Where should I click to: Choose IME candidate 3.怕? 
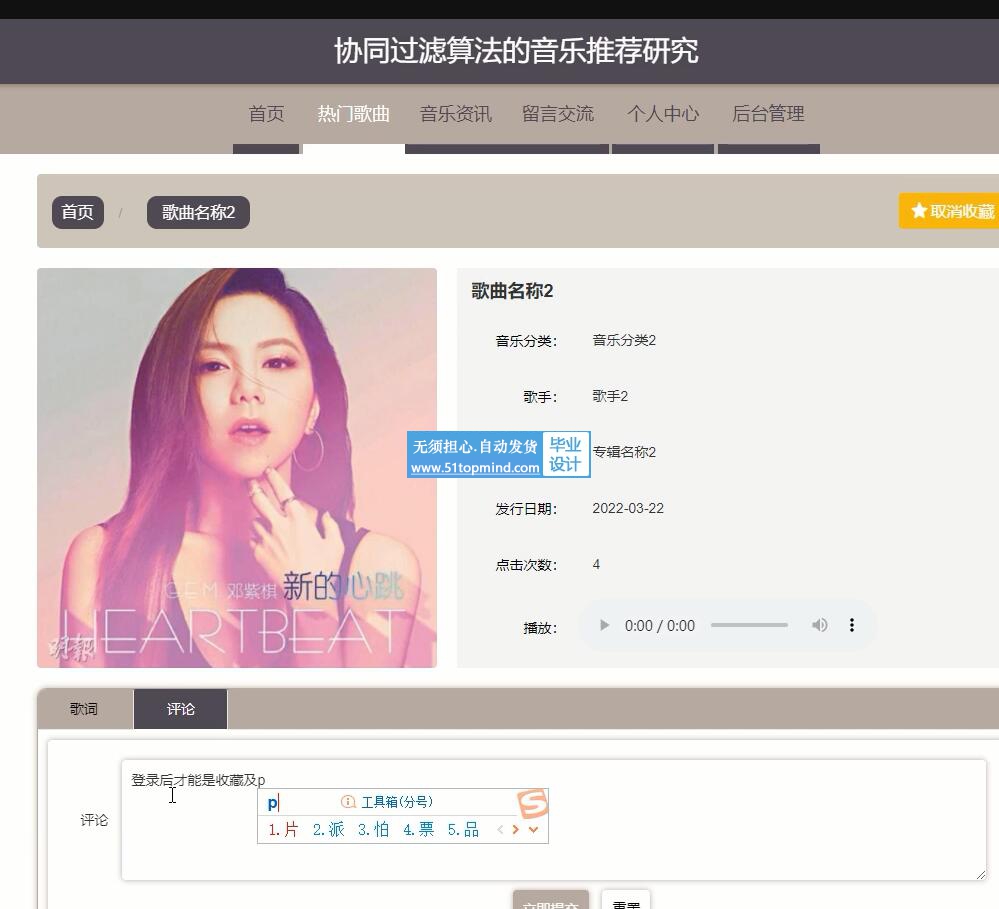[373, 829]
